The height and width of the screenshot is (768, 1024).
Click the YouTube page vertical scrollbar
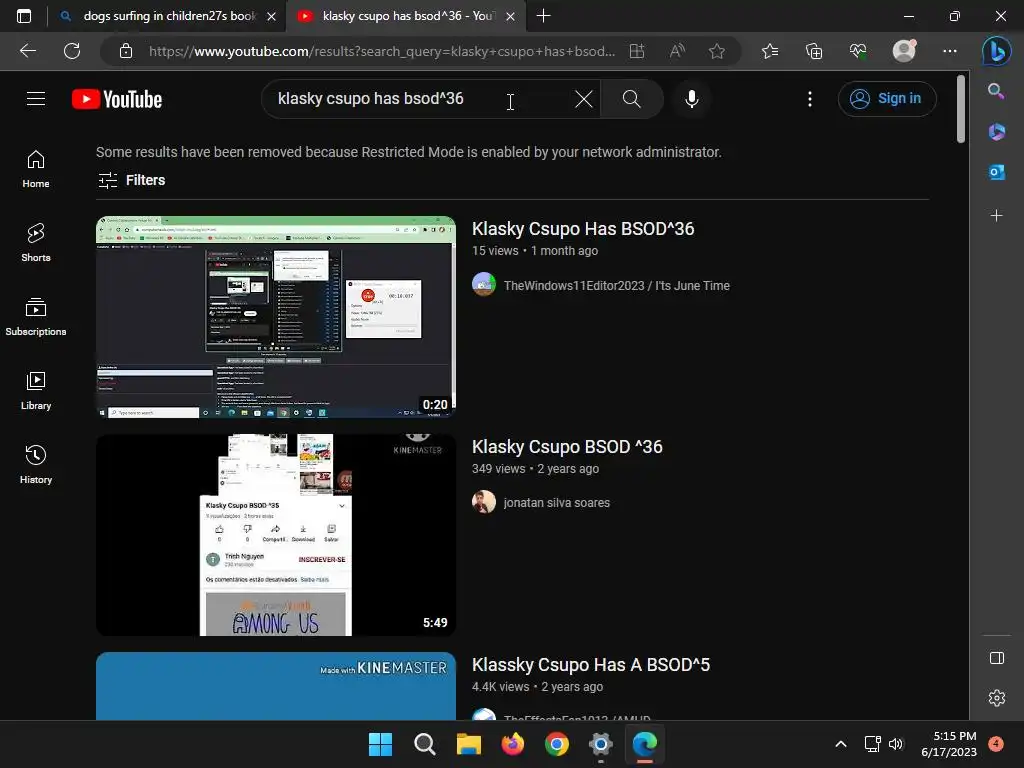(961, 109)
